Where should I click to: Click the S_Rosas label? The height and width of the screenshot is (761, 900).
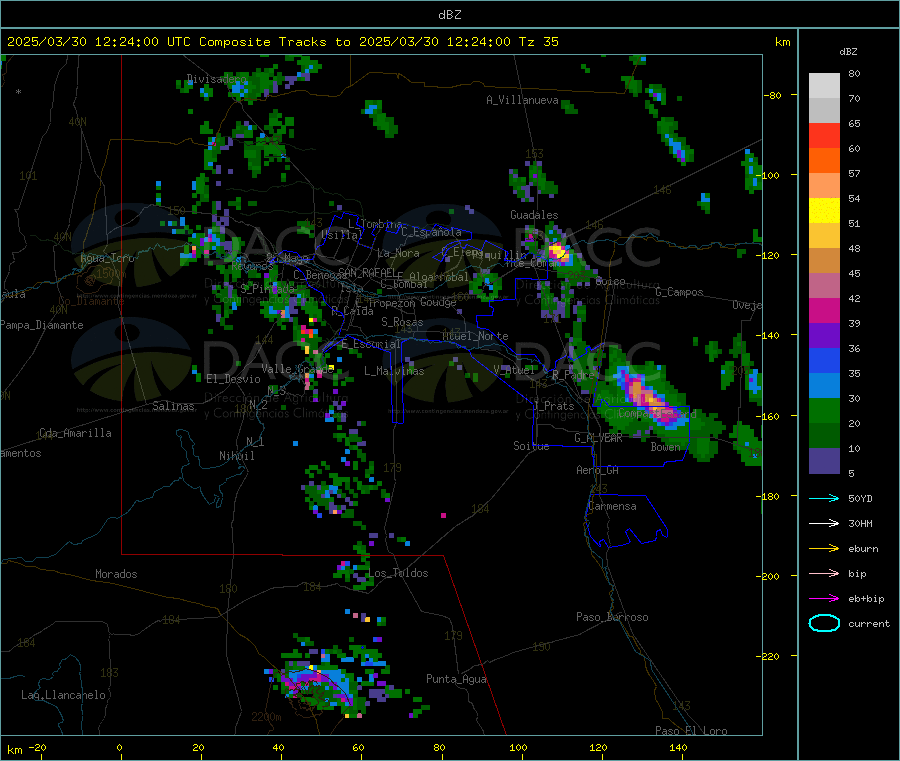(x=402, y=322)
